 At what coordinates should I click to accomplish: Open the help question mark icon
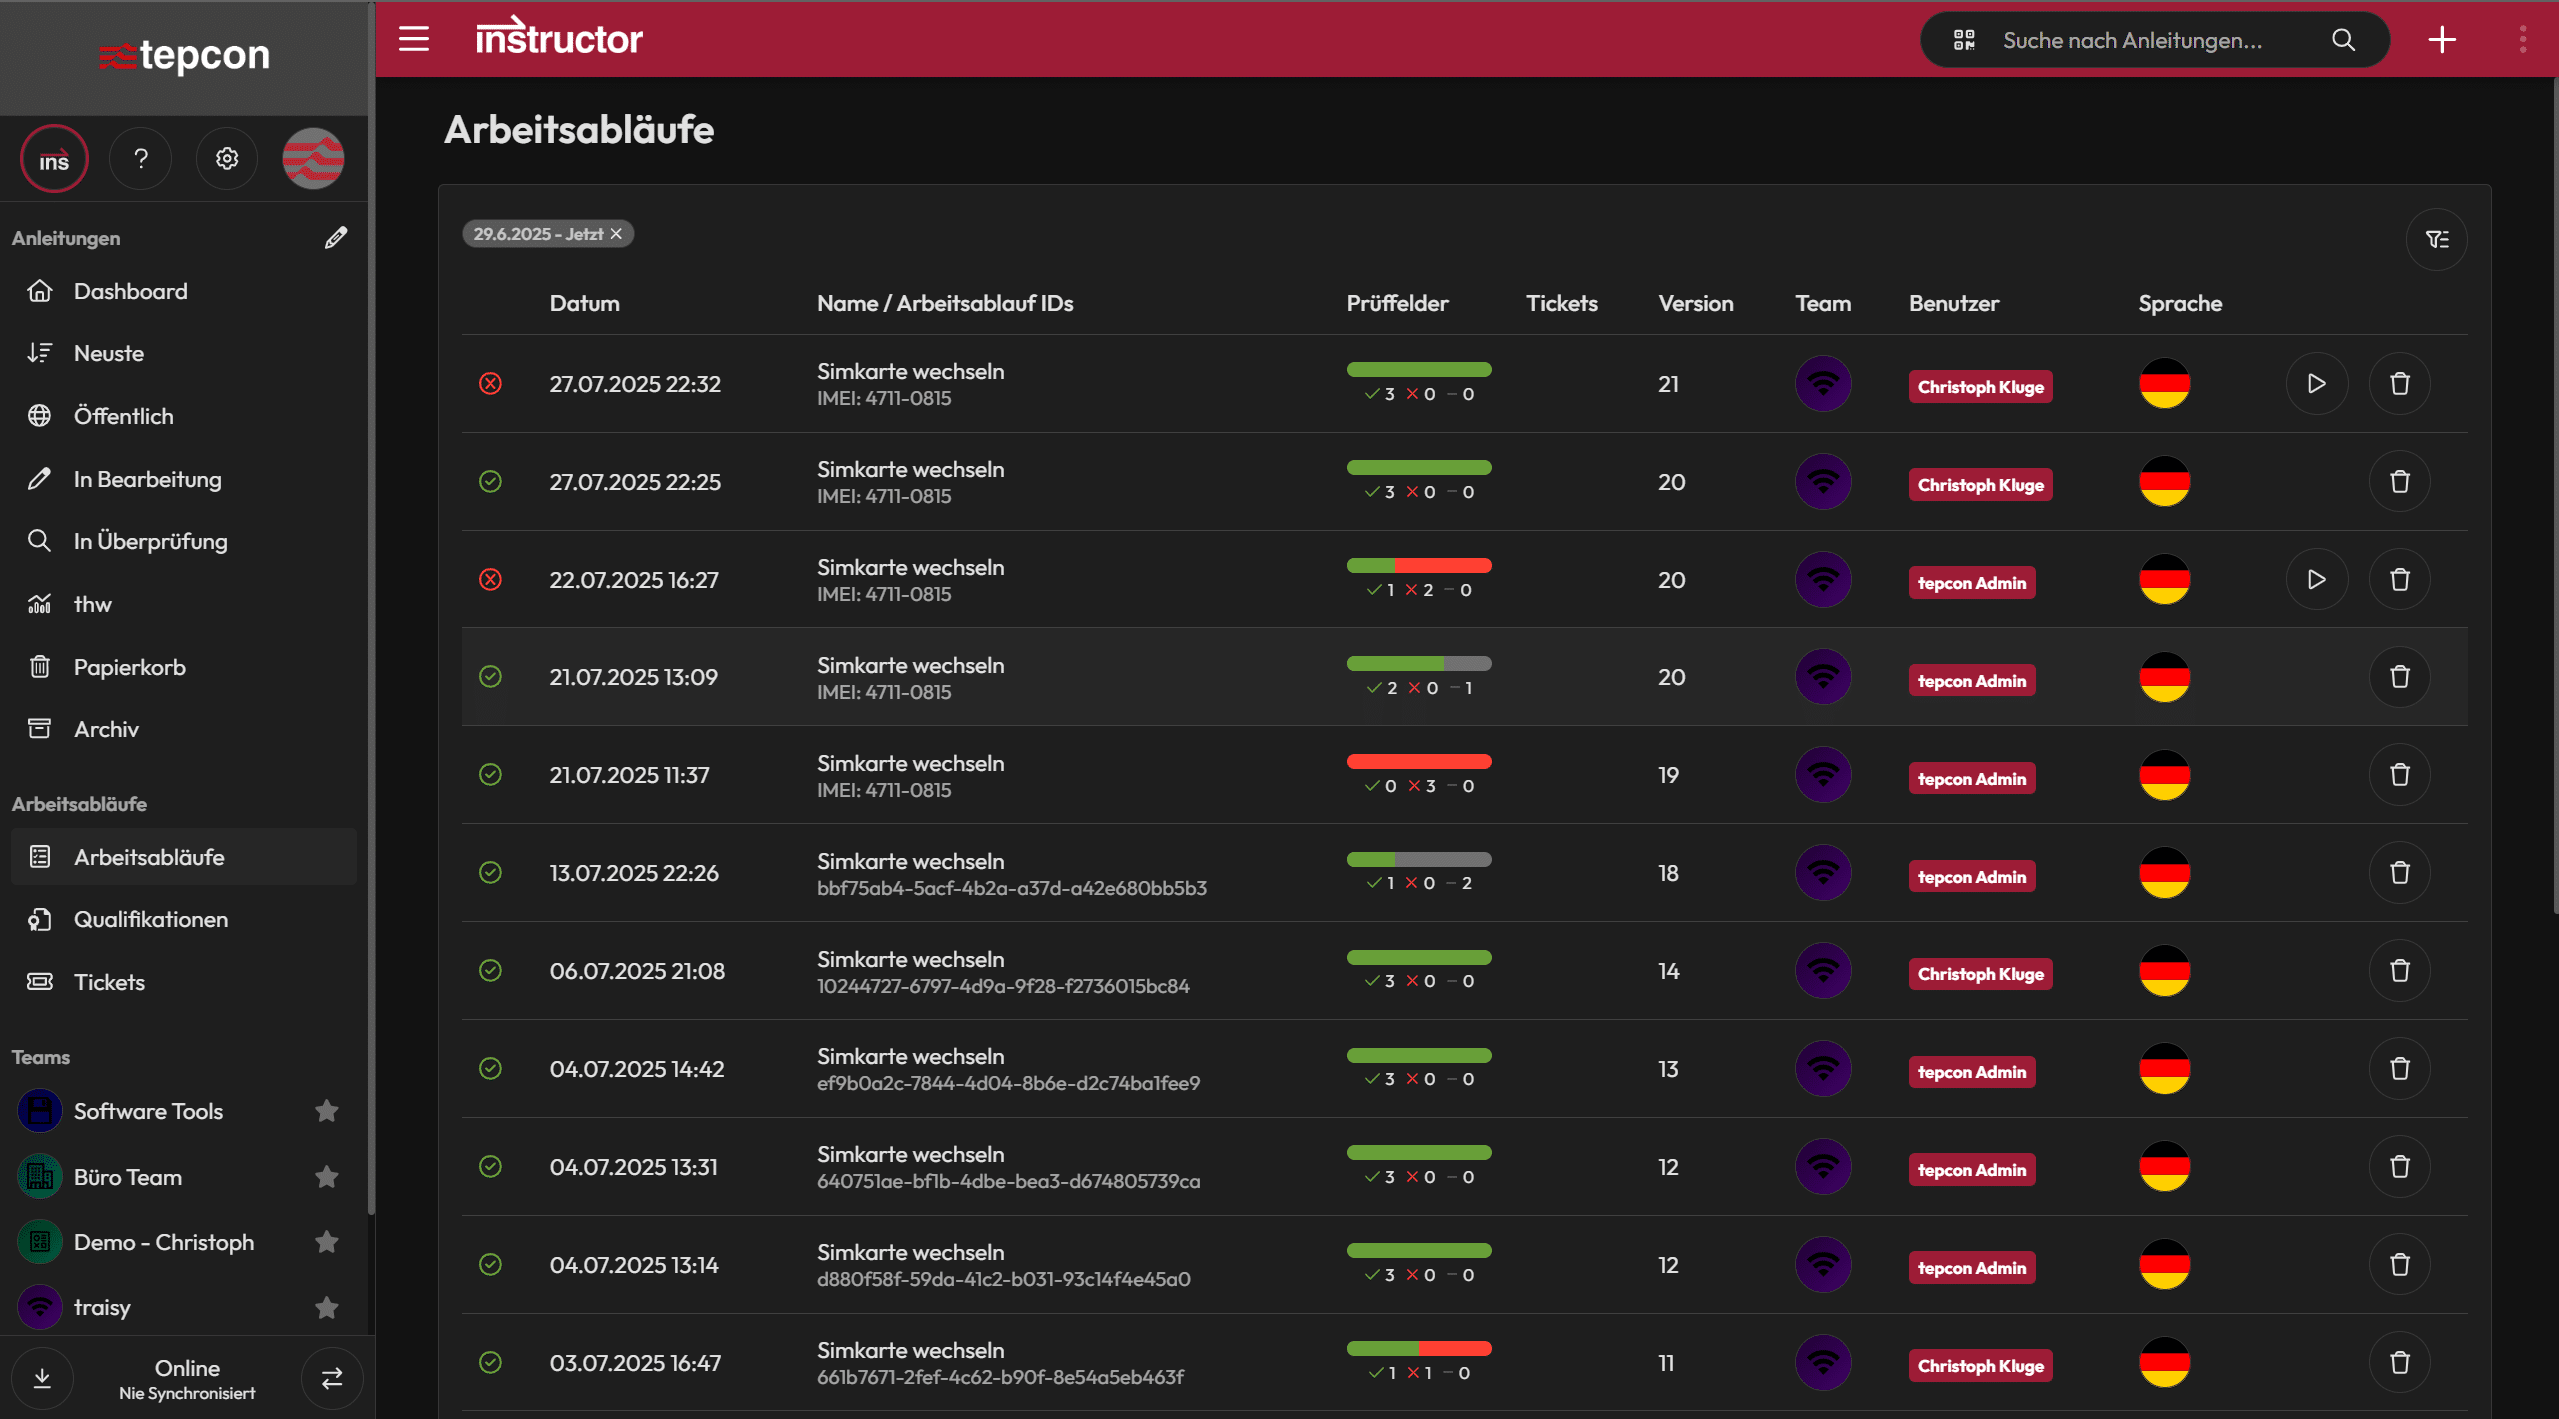pos(141,158)
